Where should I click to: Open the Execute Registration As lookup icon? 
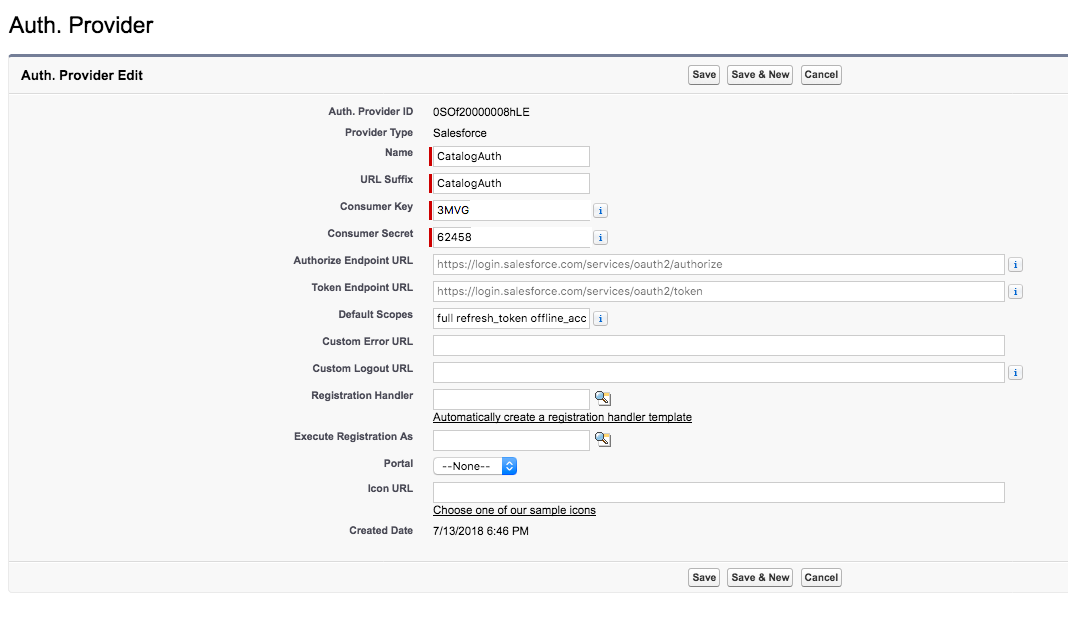coord(603,439)
